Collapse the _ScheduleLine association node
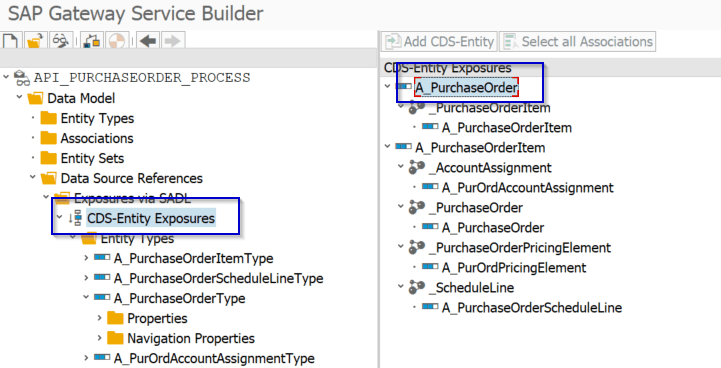 pos(401,287)
